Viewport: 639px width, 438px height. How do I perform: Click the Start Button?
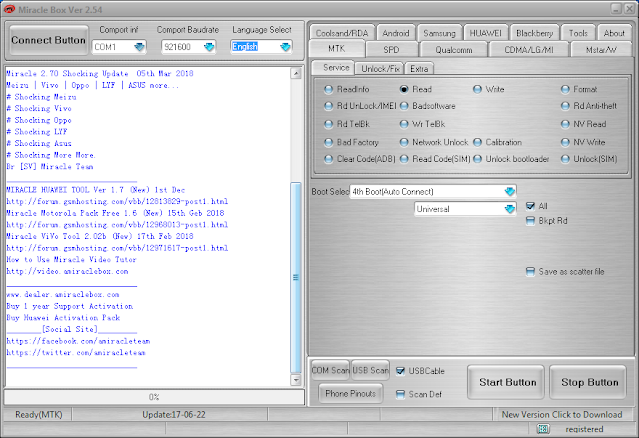(x=507, y=382)
